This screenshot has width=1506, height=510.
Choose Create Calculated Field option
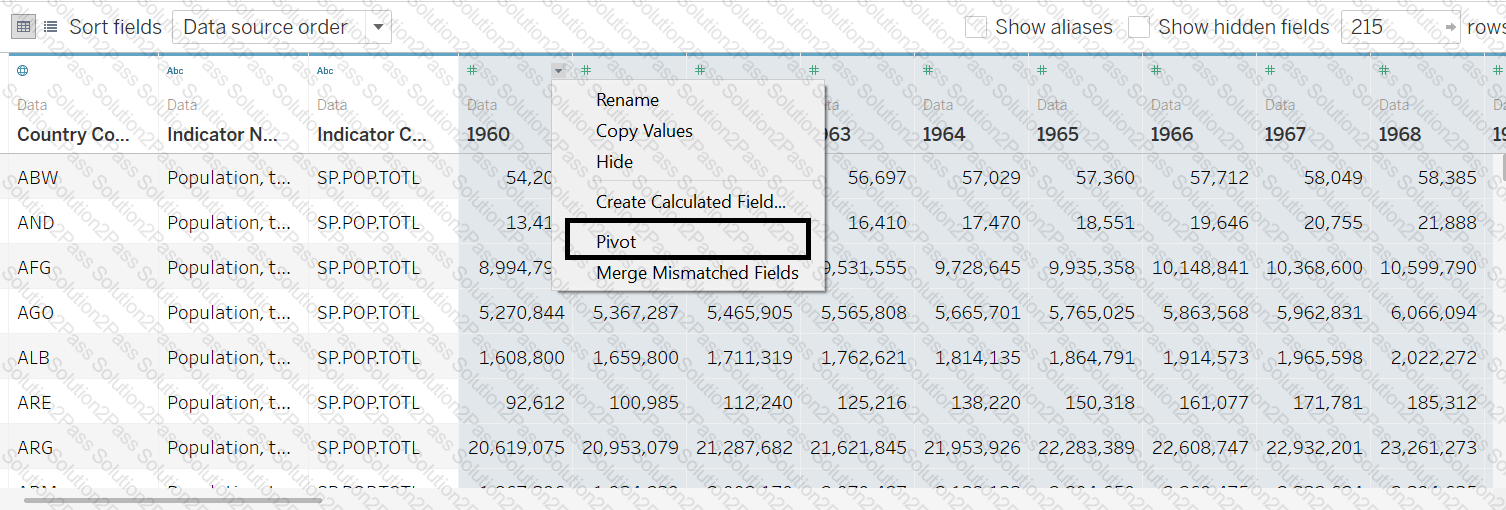coord(690,202)
